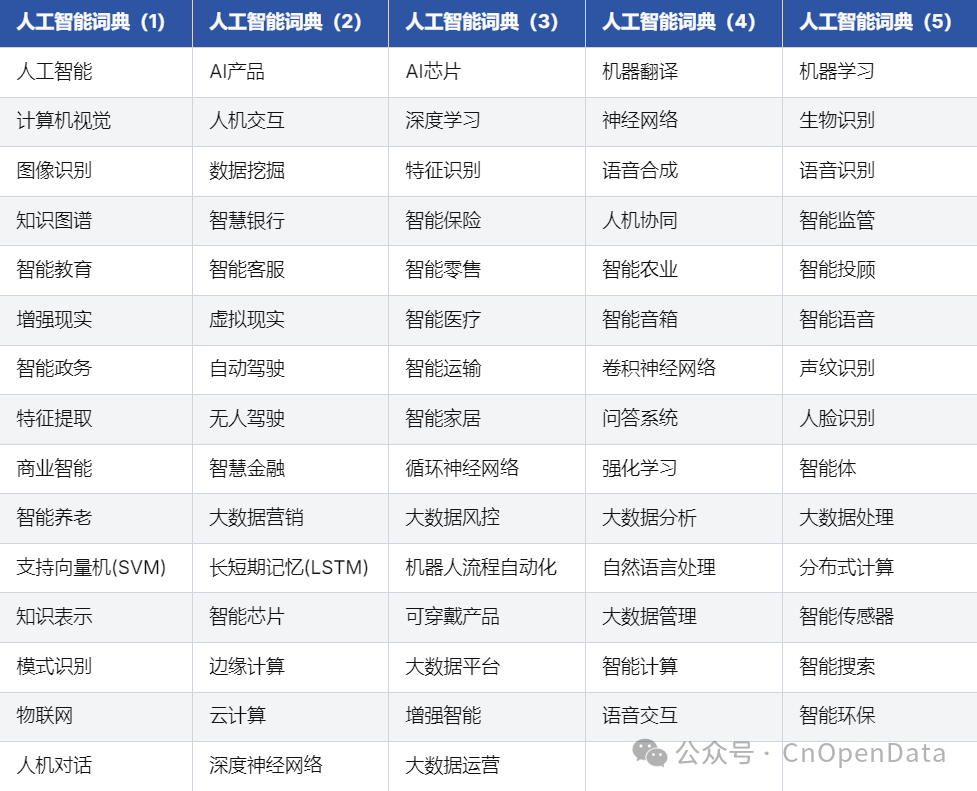Click the 云计算 entry
Screen dimensions: 977x791
(x=236, y=716)
